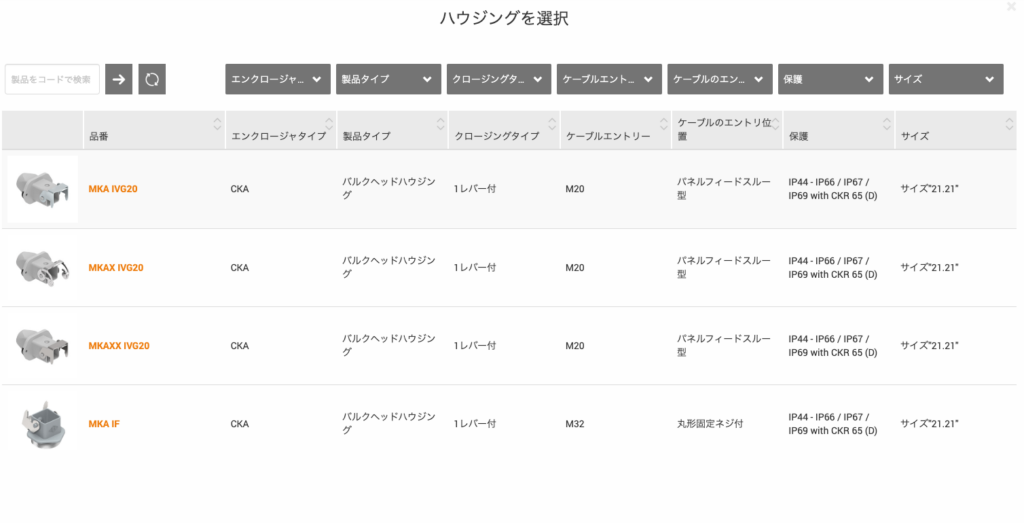Click the arrow search submit button
This screenshot has height=523, width=1024.
119,79
